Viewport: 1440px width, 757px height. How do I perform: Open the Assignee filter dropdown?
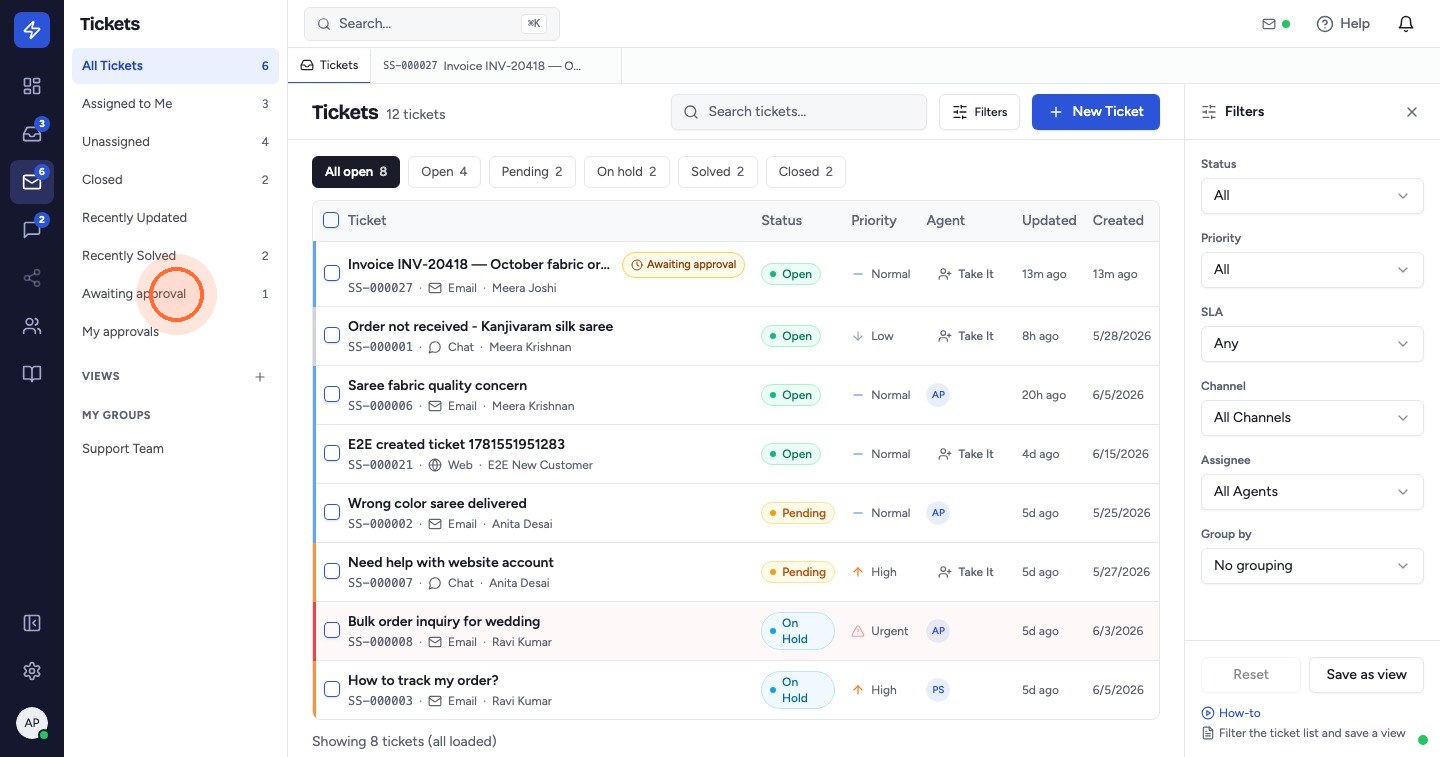[x=1312, y=491]
